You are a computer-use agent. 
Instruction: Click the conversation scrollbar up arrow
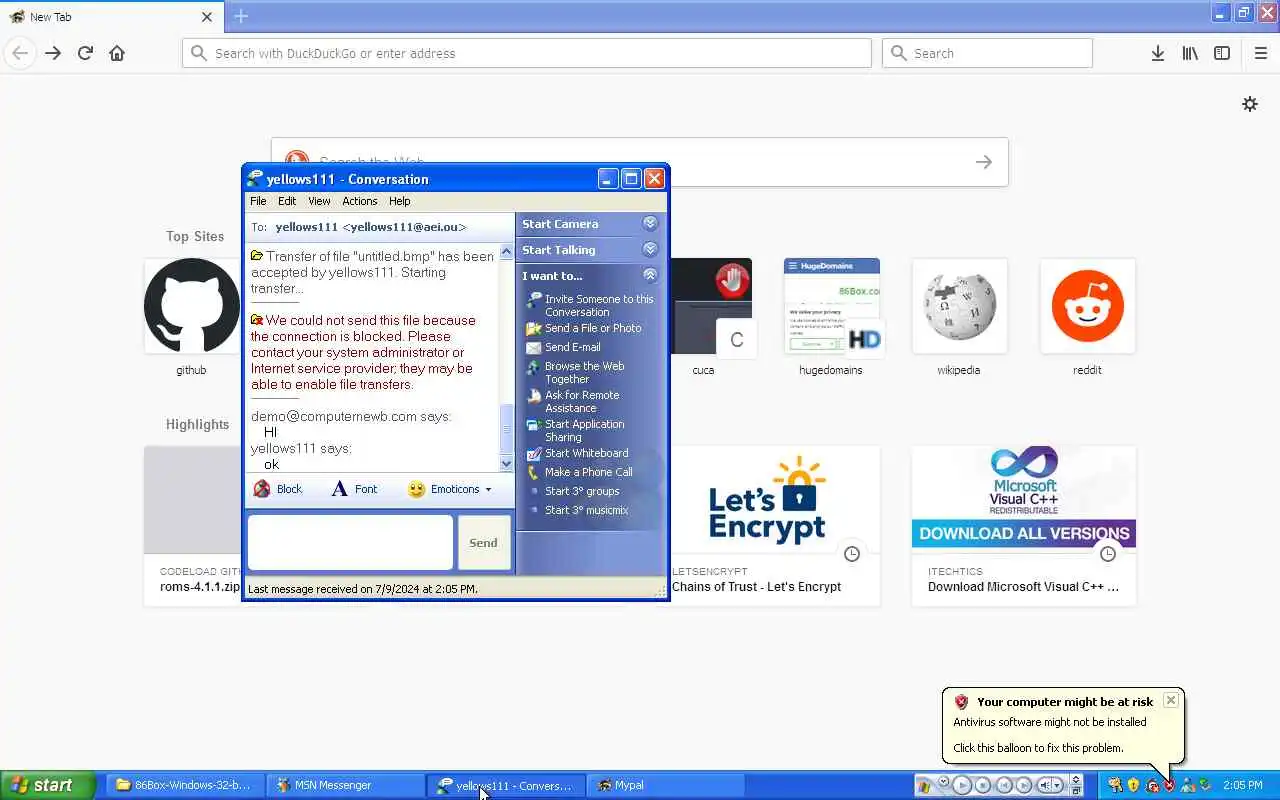point(506,252)
